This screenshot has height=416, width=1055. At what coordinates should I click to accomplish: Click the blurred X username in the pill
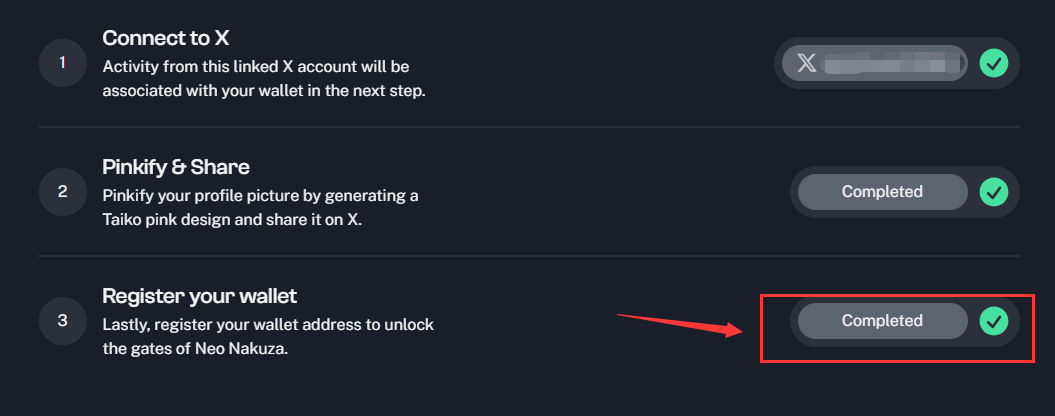[892, 64]
